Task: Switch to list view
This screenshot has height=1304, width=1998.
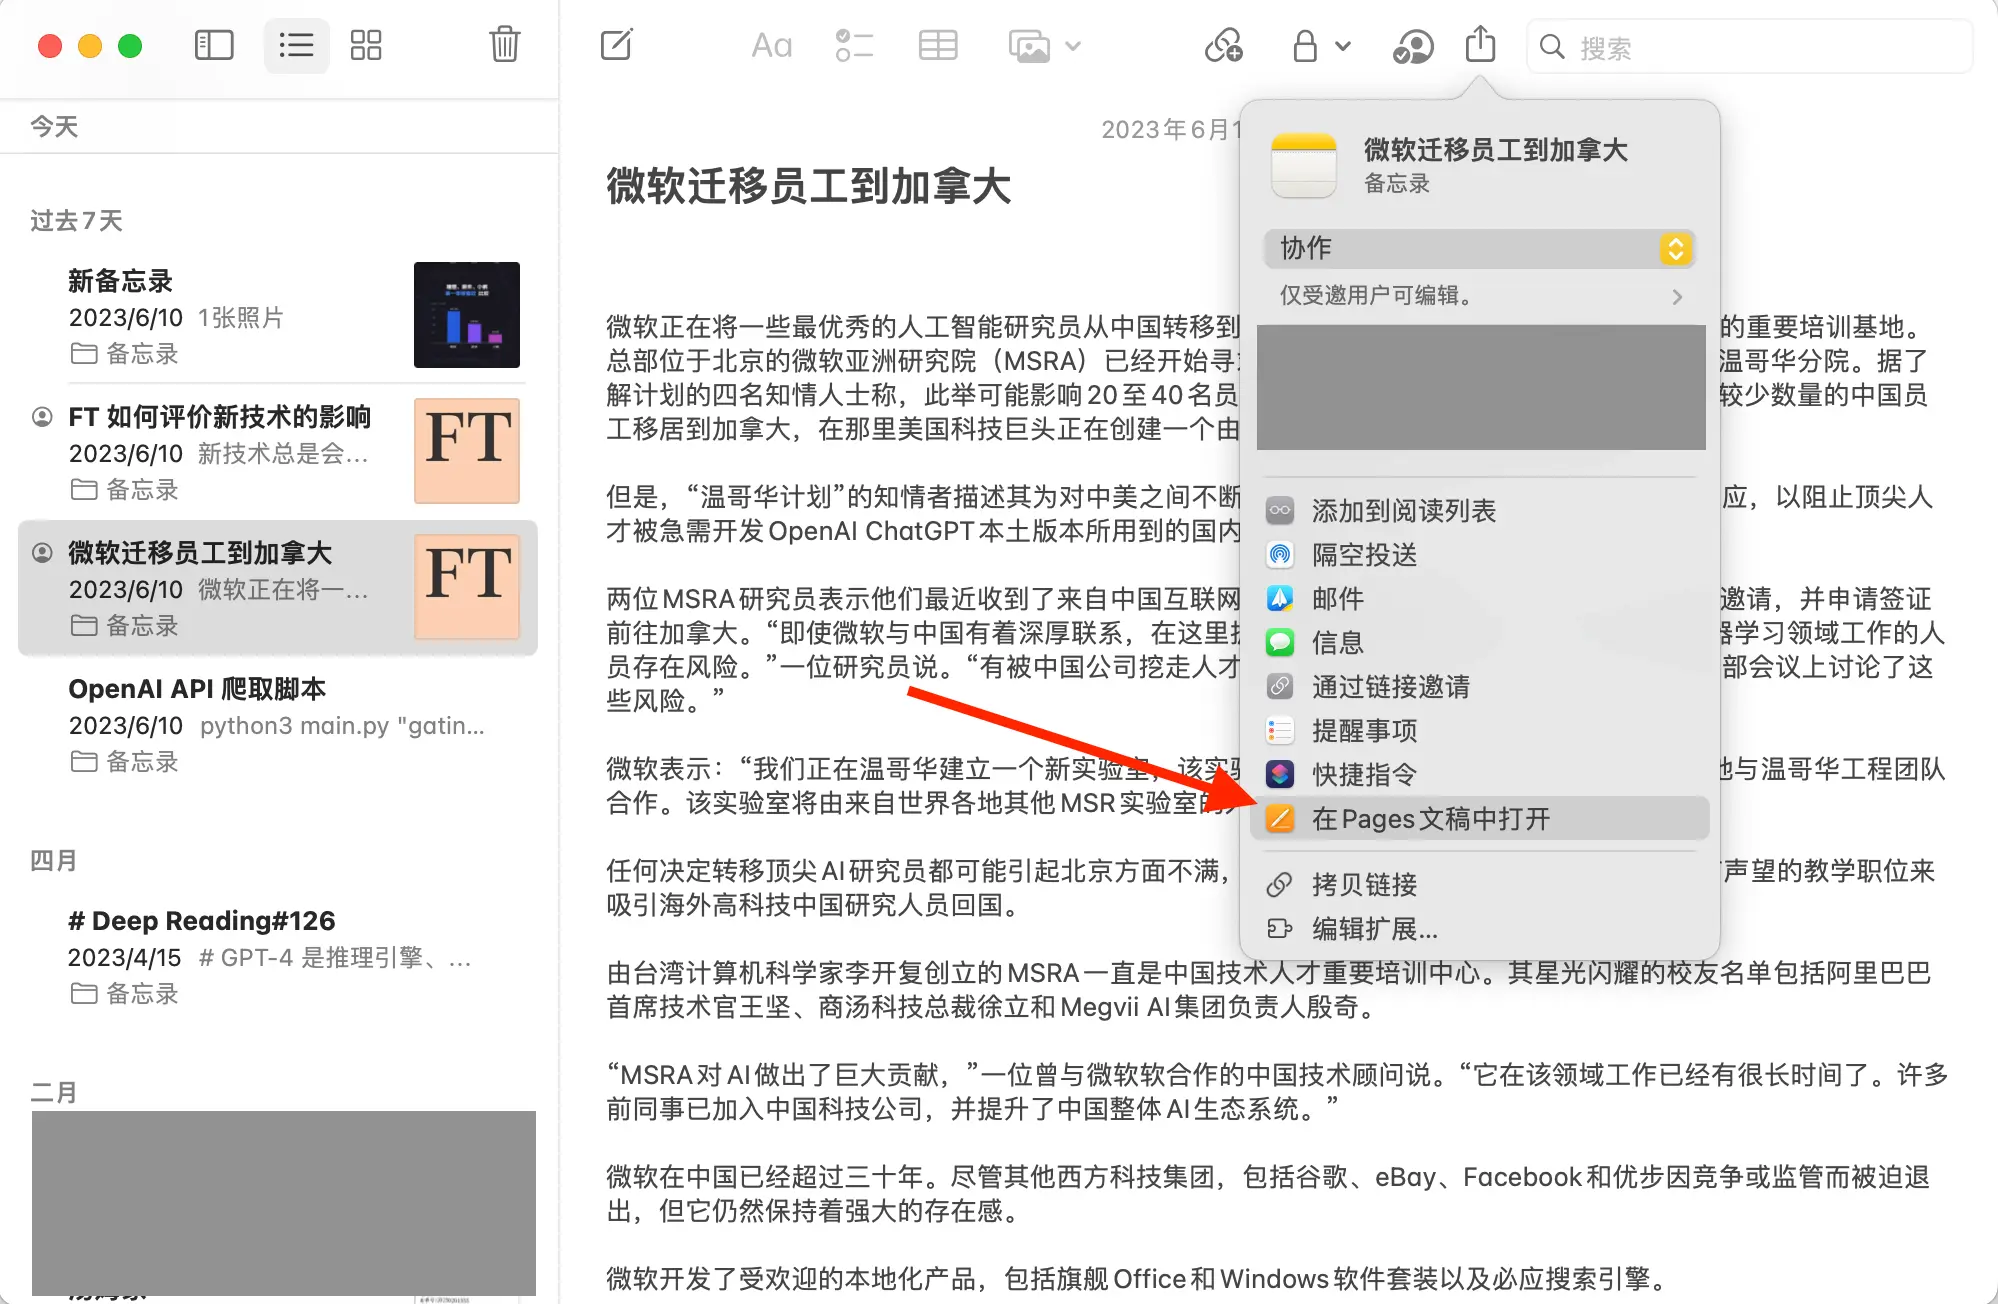Action: coord(296,46)
